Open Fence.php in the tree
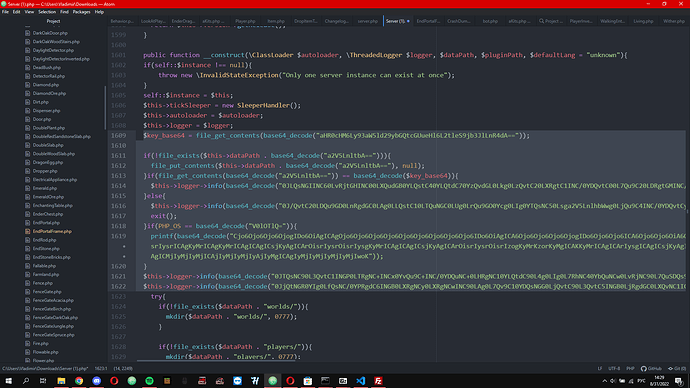 click(43, 283)
